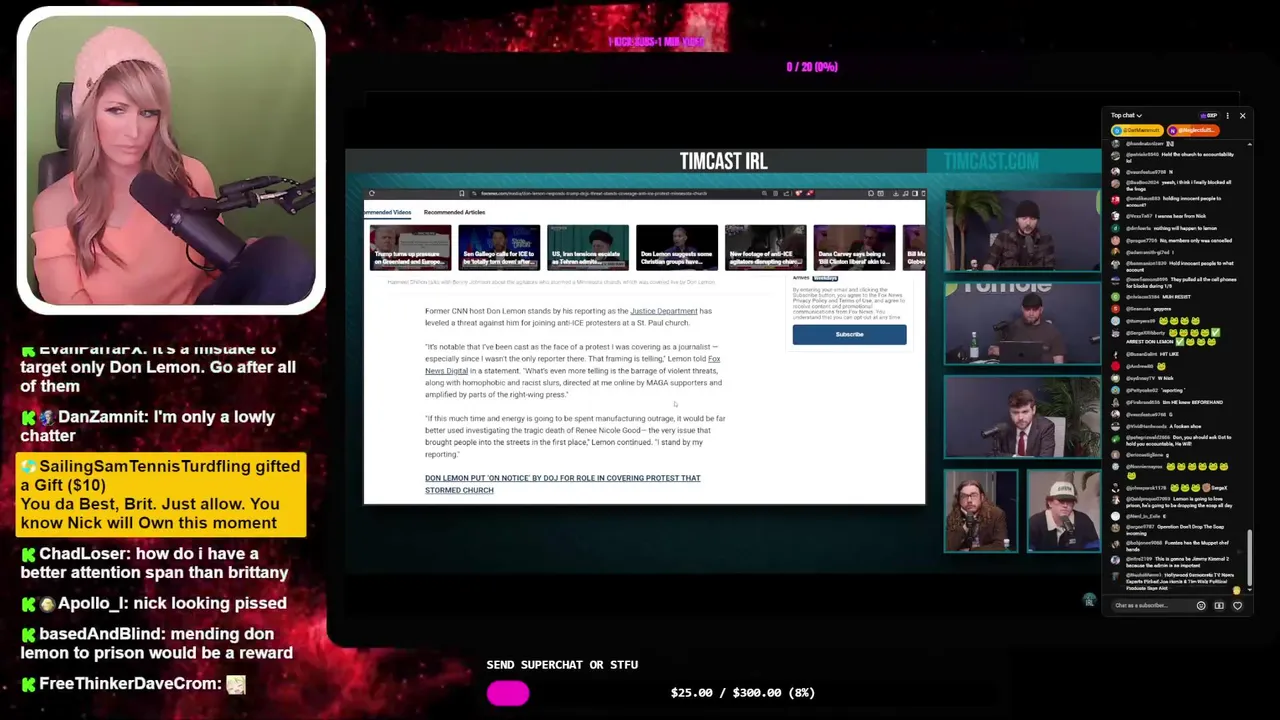The width and height of the screenshot is (1280, 720).
Task: Click the Apollo_l 'nick looking pissed' message
Action: pyautogui.click(x=154, y=603)
